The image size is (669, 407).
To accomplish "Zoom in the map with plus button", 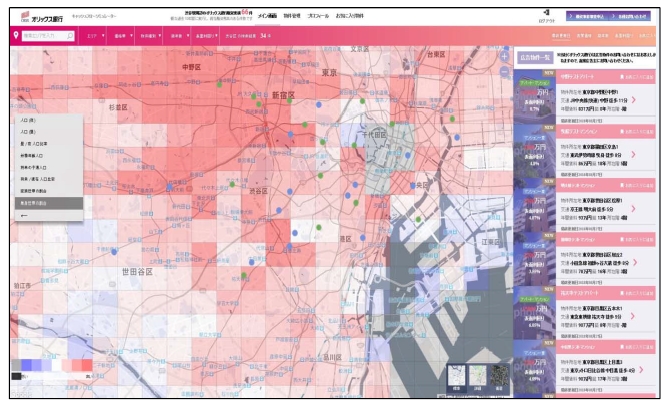I will [x=504, y=56].
